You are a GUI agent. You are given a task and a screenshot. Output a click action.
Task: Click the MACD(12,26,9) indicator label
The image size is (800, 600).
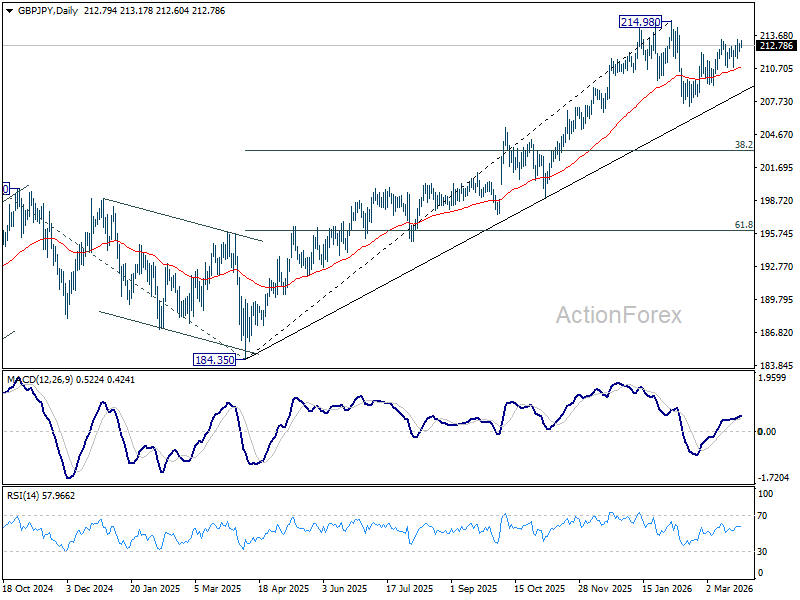(40, 380)
